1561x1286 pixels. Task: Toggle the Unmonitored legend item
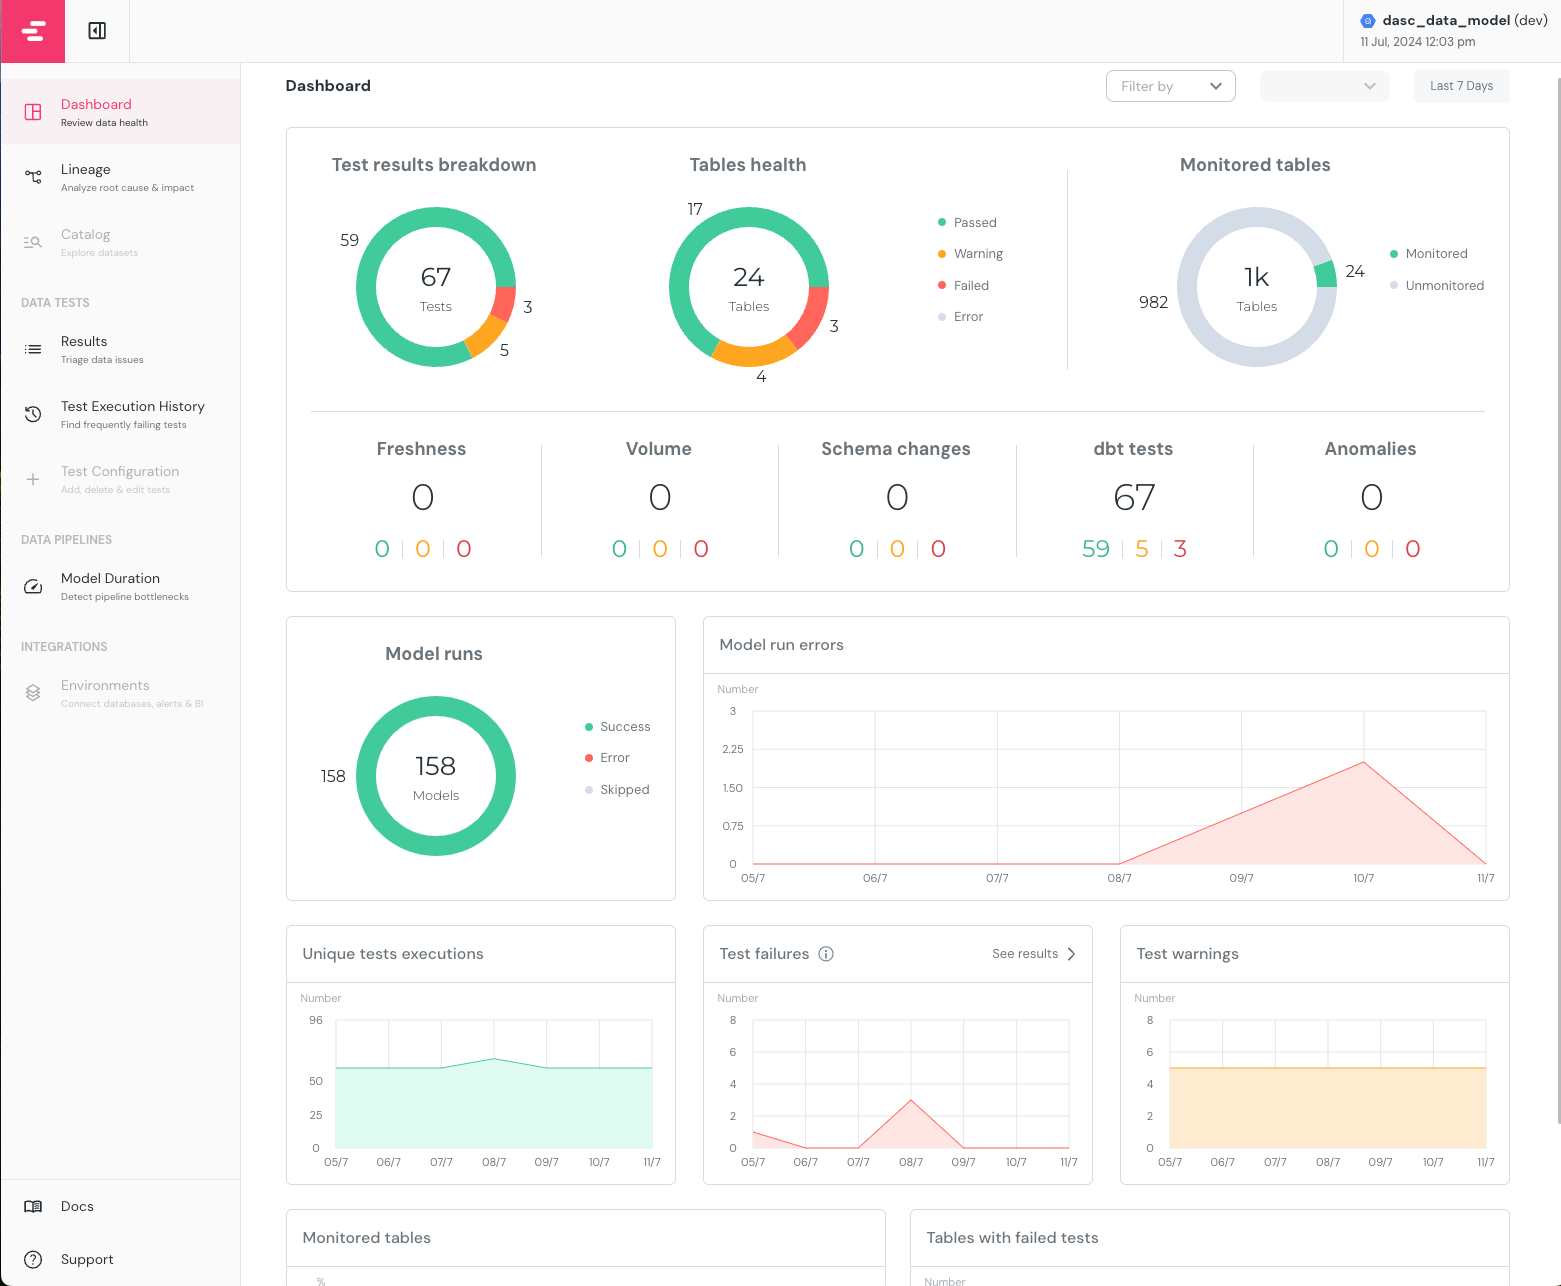tap(1436, 286)
